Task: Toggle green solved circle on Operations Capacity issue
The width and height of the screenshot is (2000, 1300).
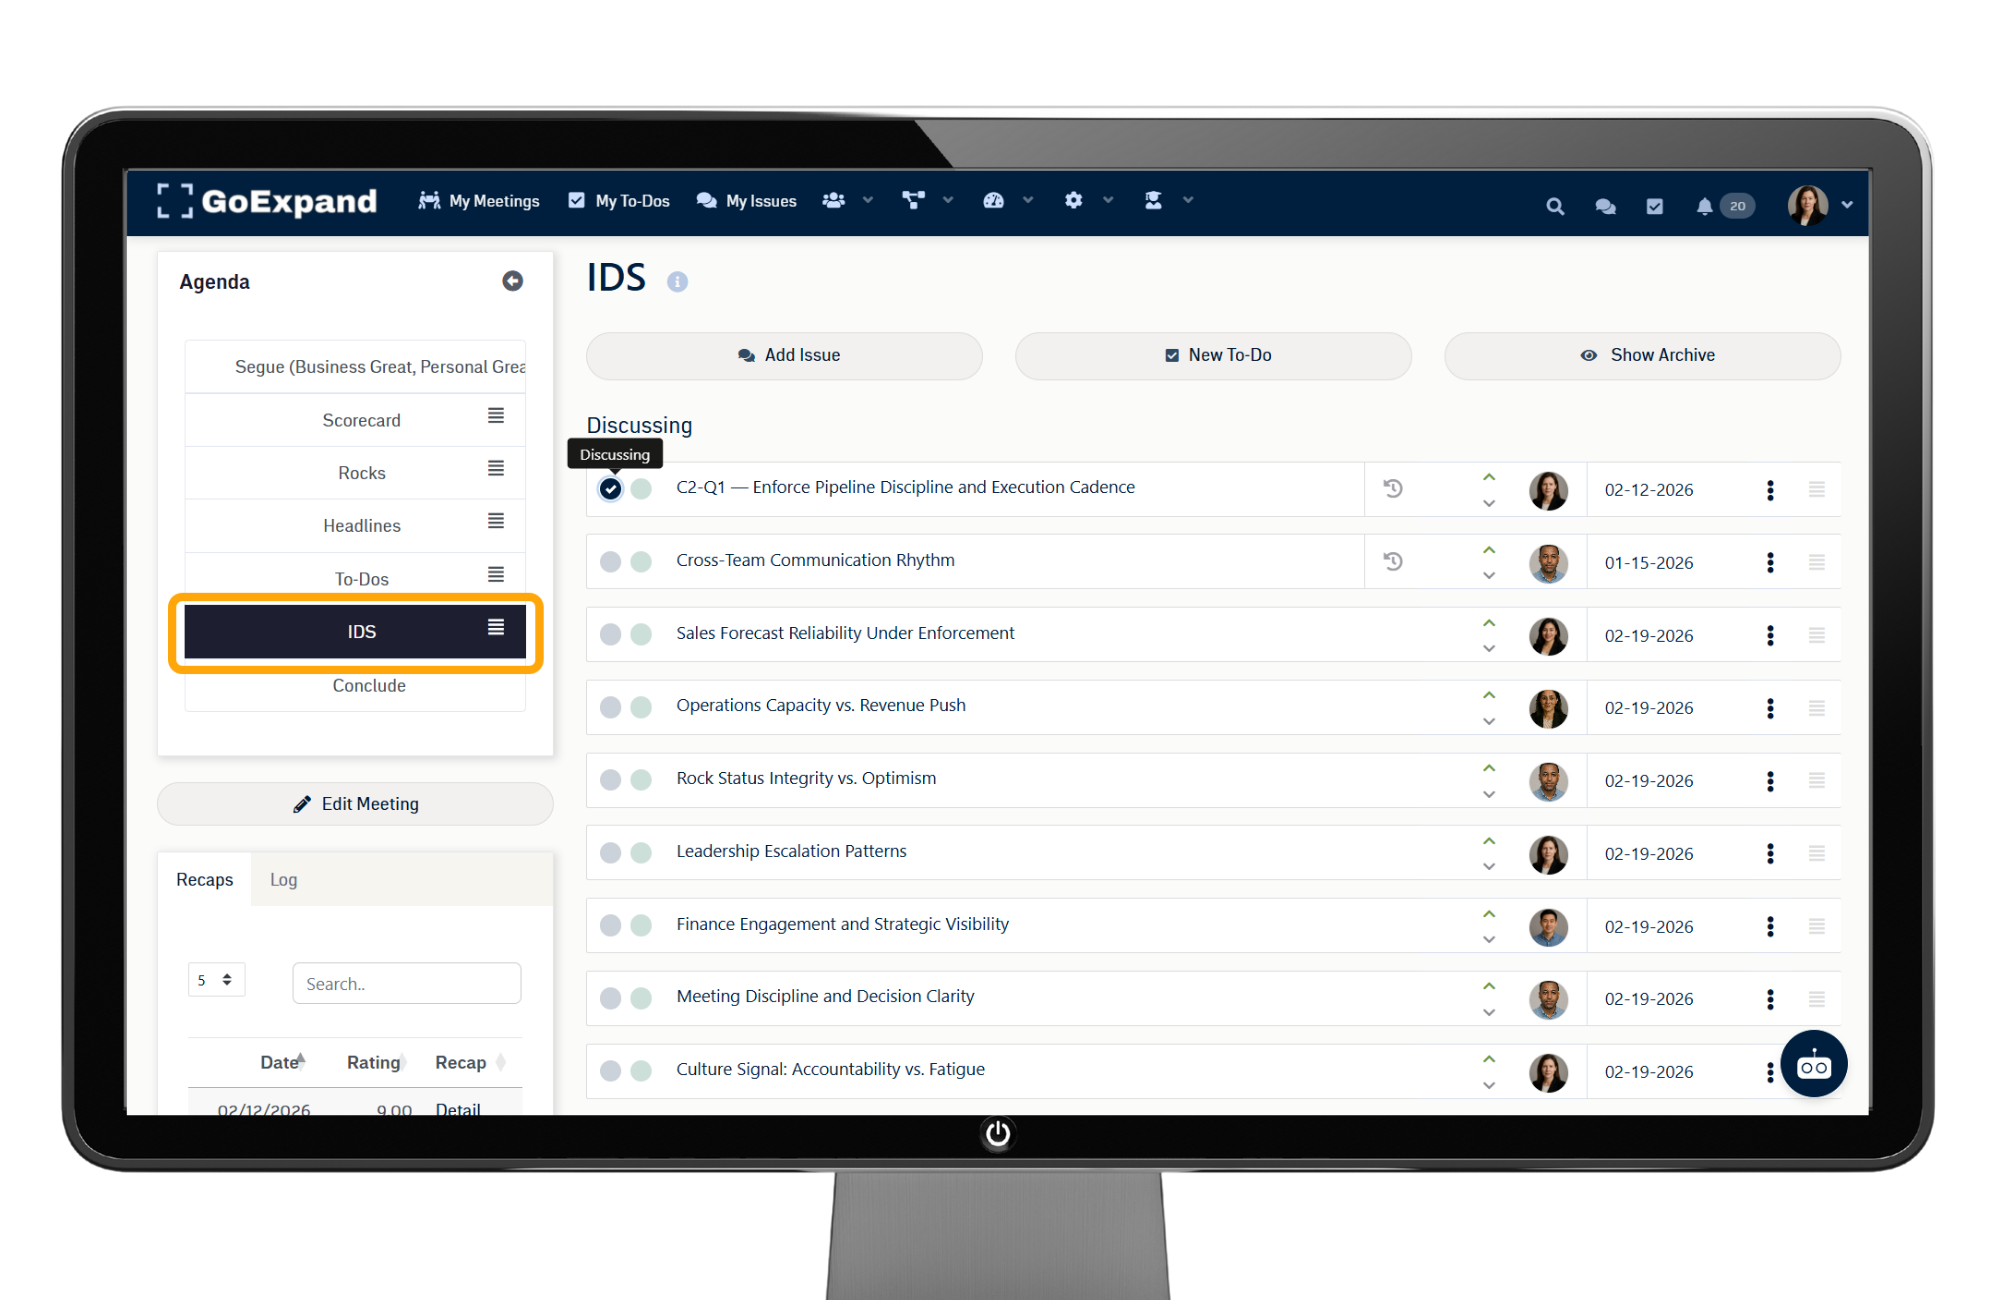Action: 642,707
